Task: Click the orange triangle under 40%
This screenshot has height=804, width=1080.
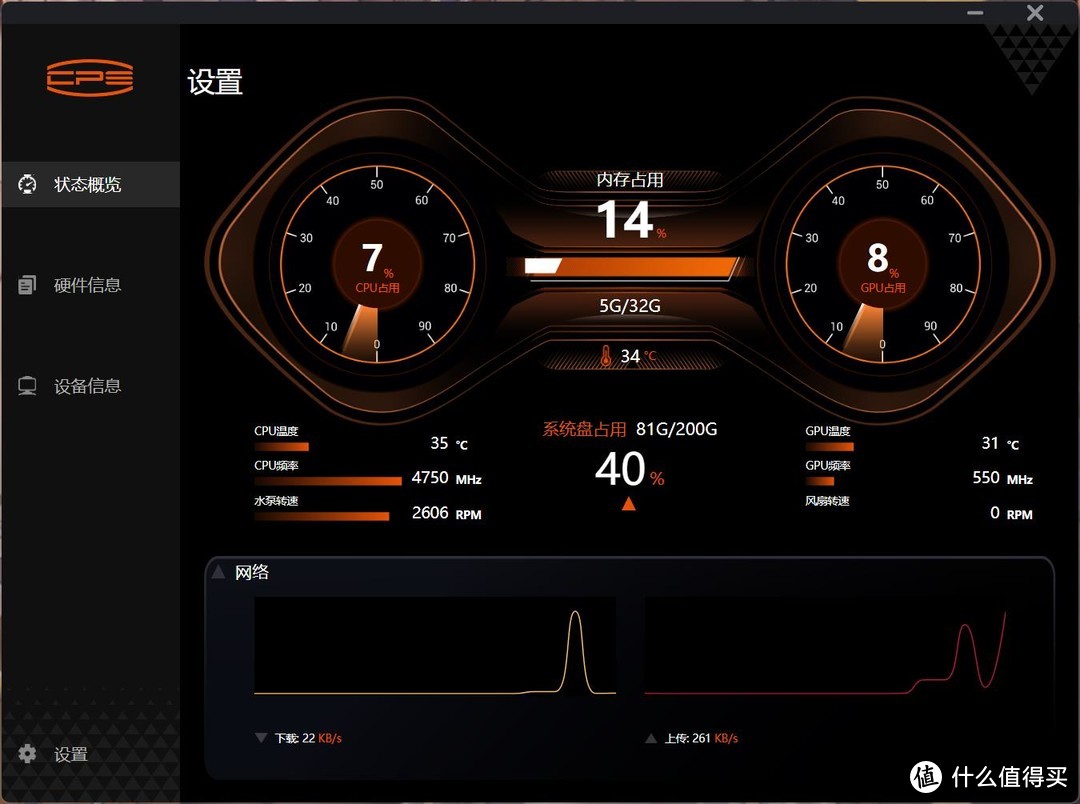Action: click(x=628, y=504)
